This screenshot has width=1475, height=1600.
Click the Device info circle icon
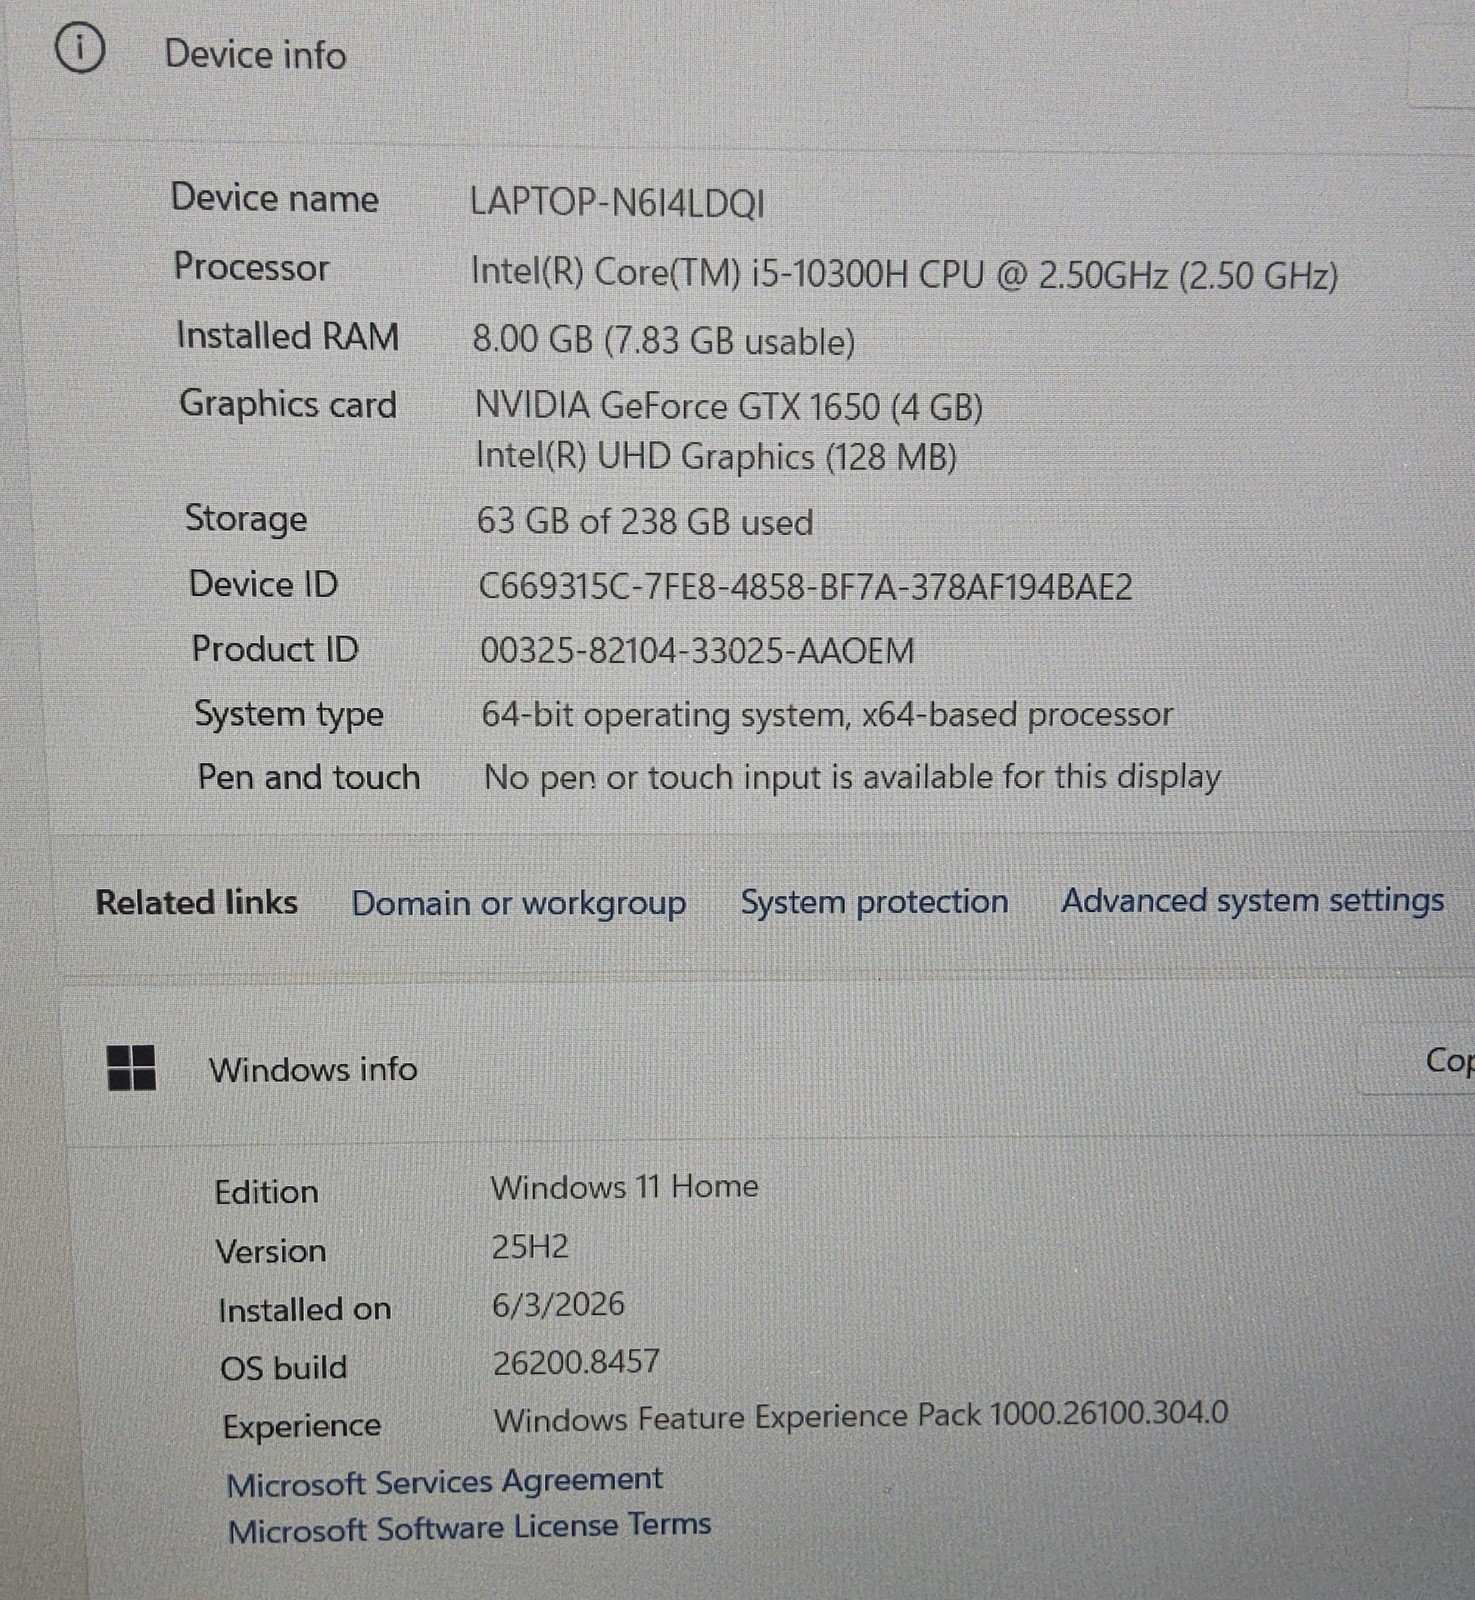coord(80,49)
